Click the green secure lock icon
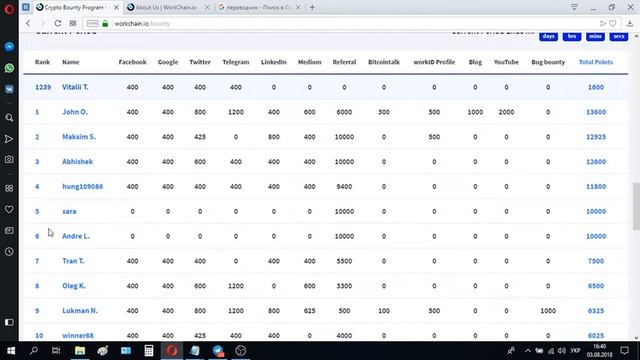 point(105,24)
